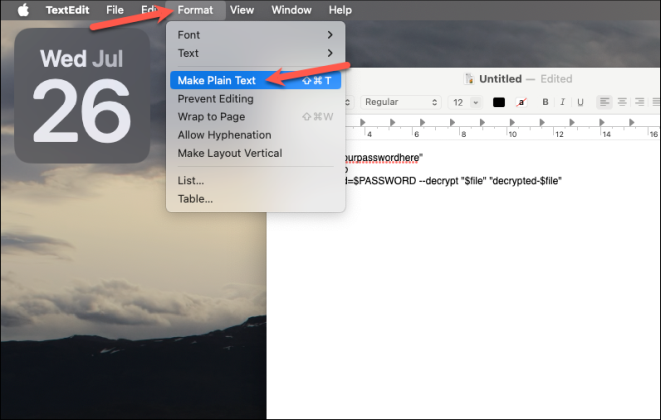Open the Table... dialog
Image resolution: width=661 pixels, height=420 pixels.
pos(255,199)
